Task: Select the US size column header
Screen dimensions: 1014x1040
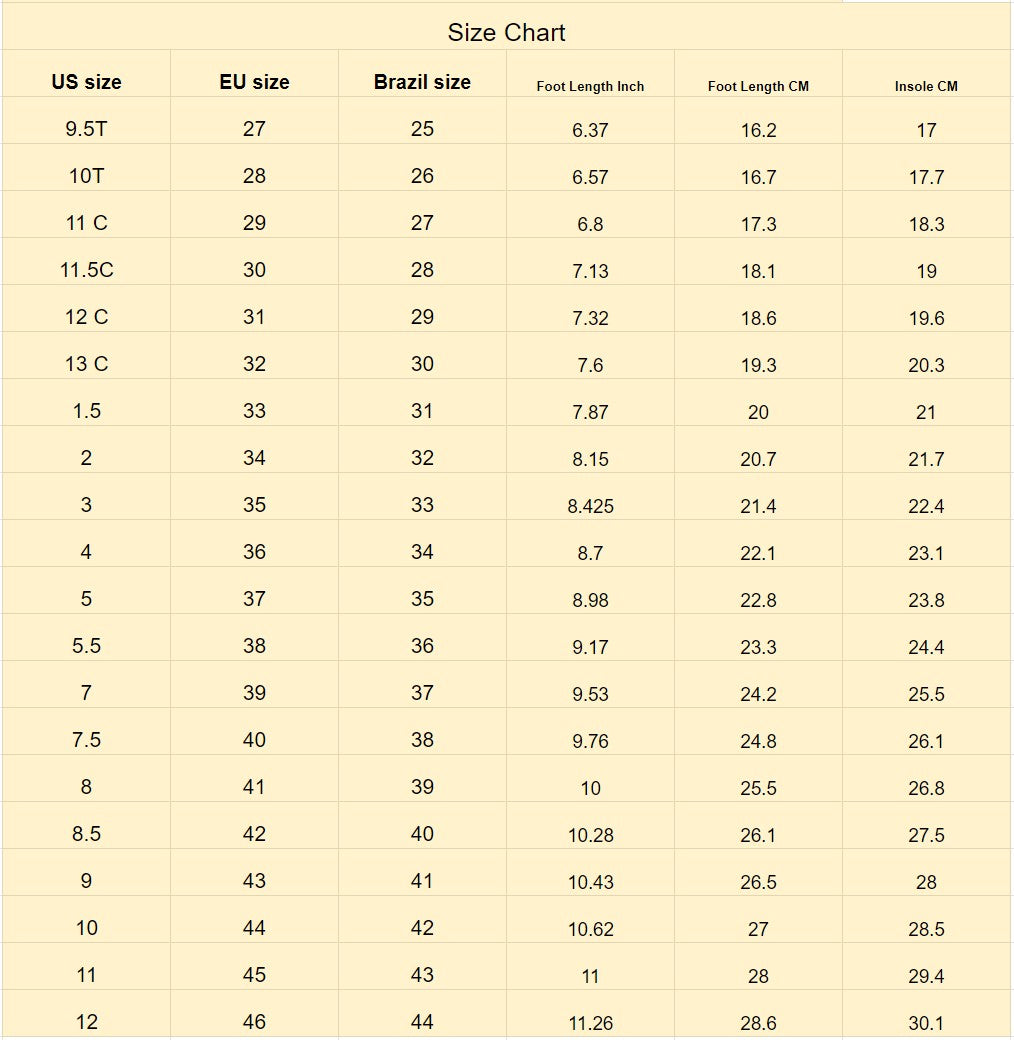Action: point(86,82)
